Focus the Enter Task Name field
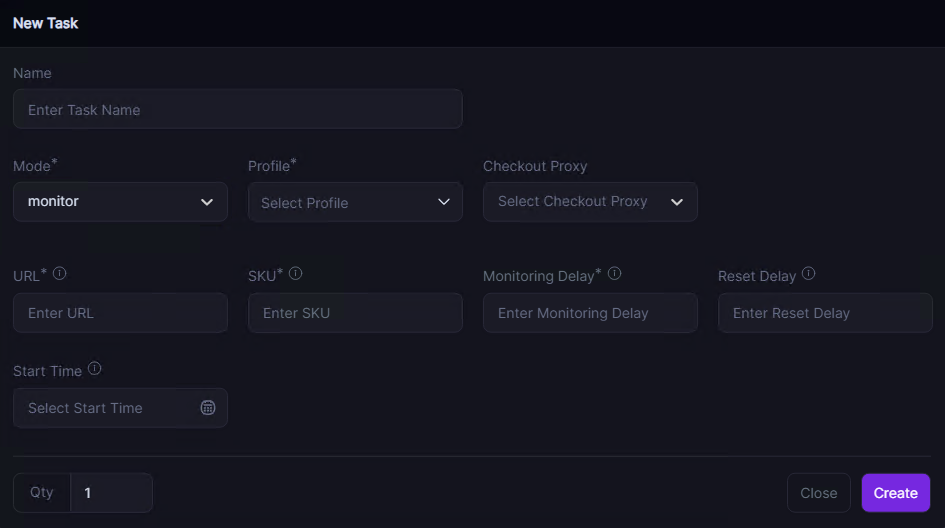945x528 pixels. point(237,110)
